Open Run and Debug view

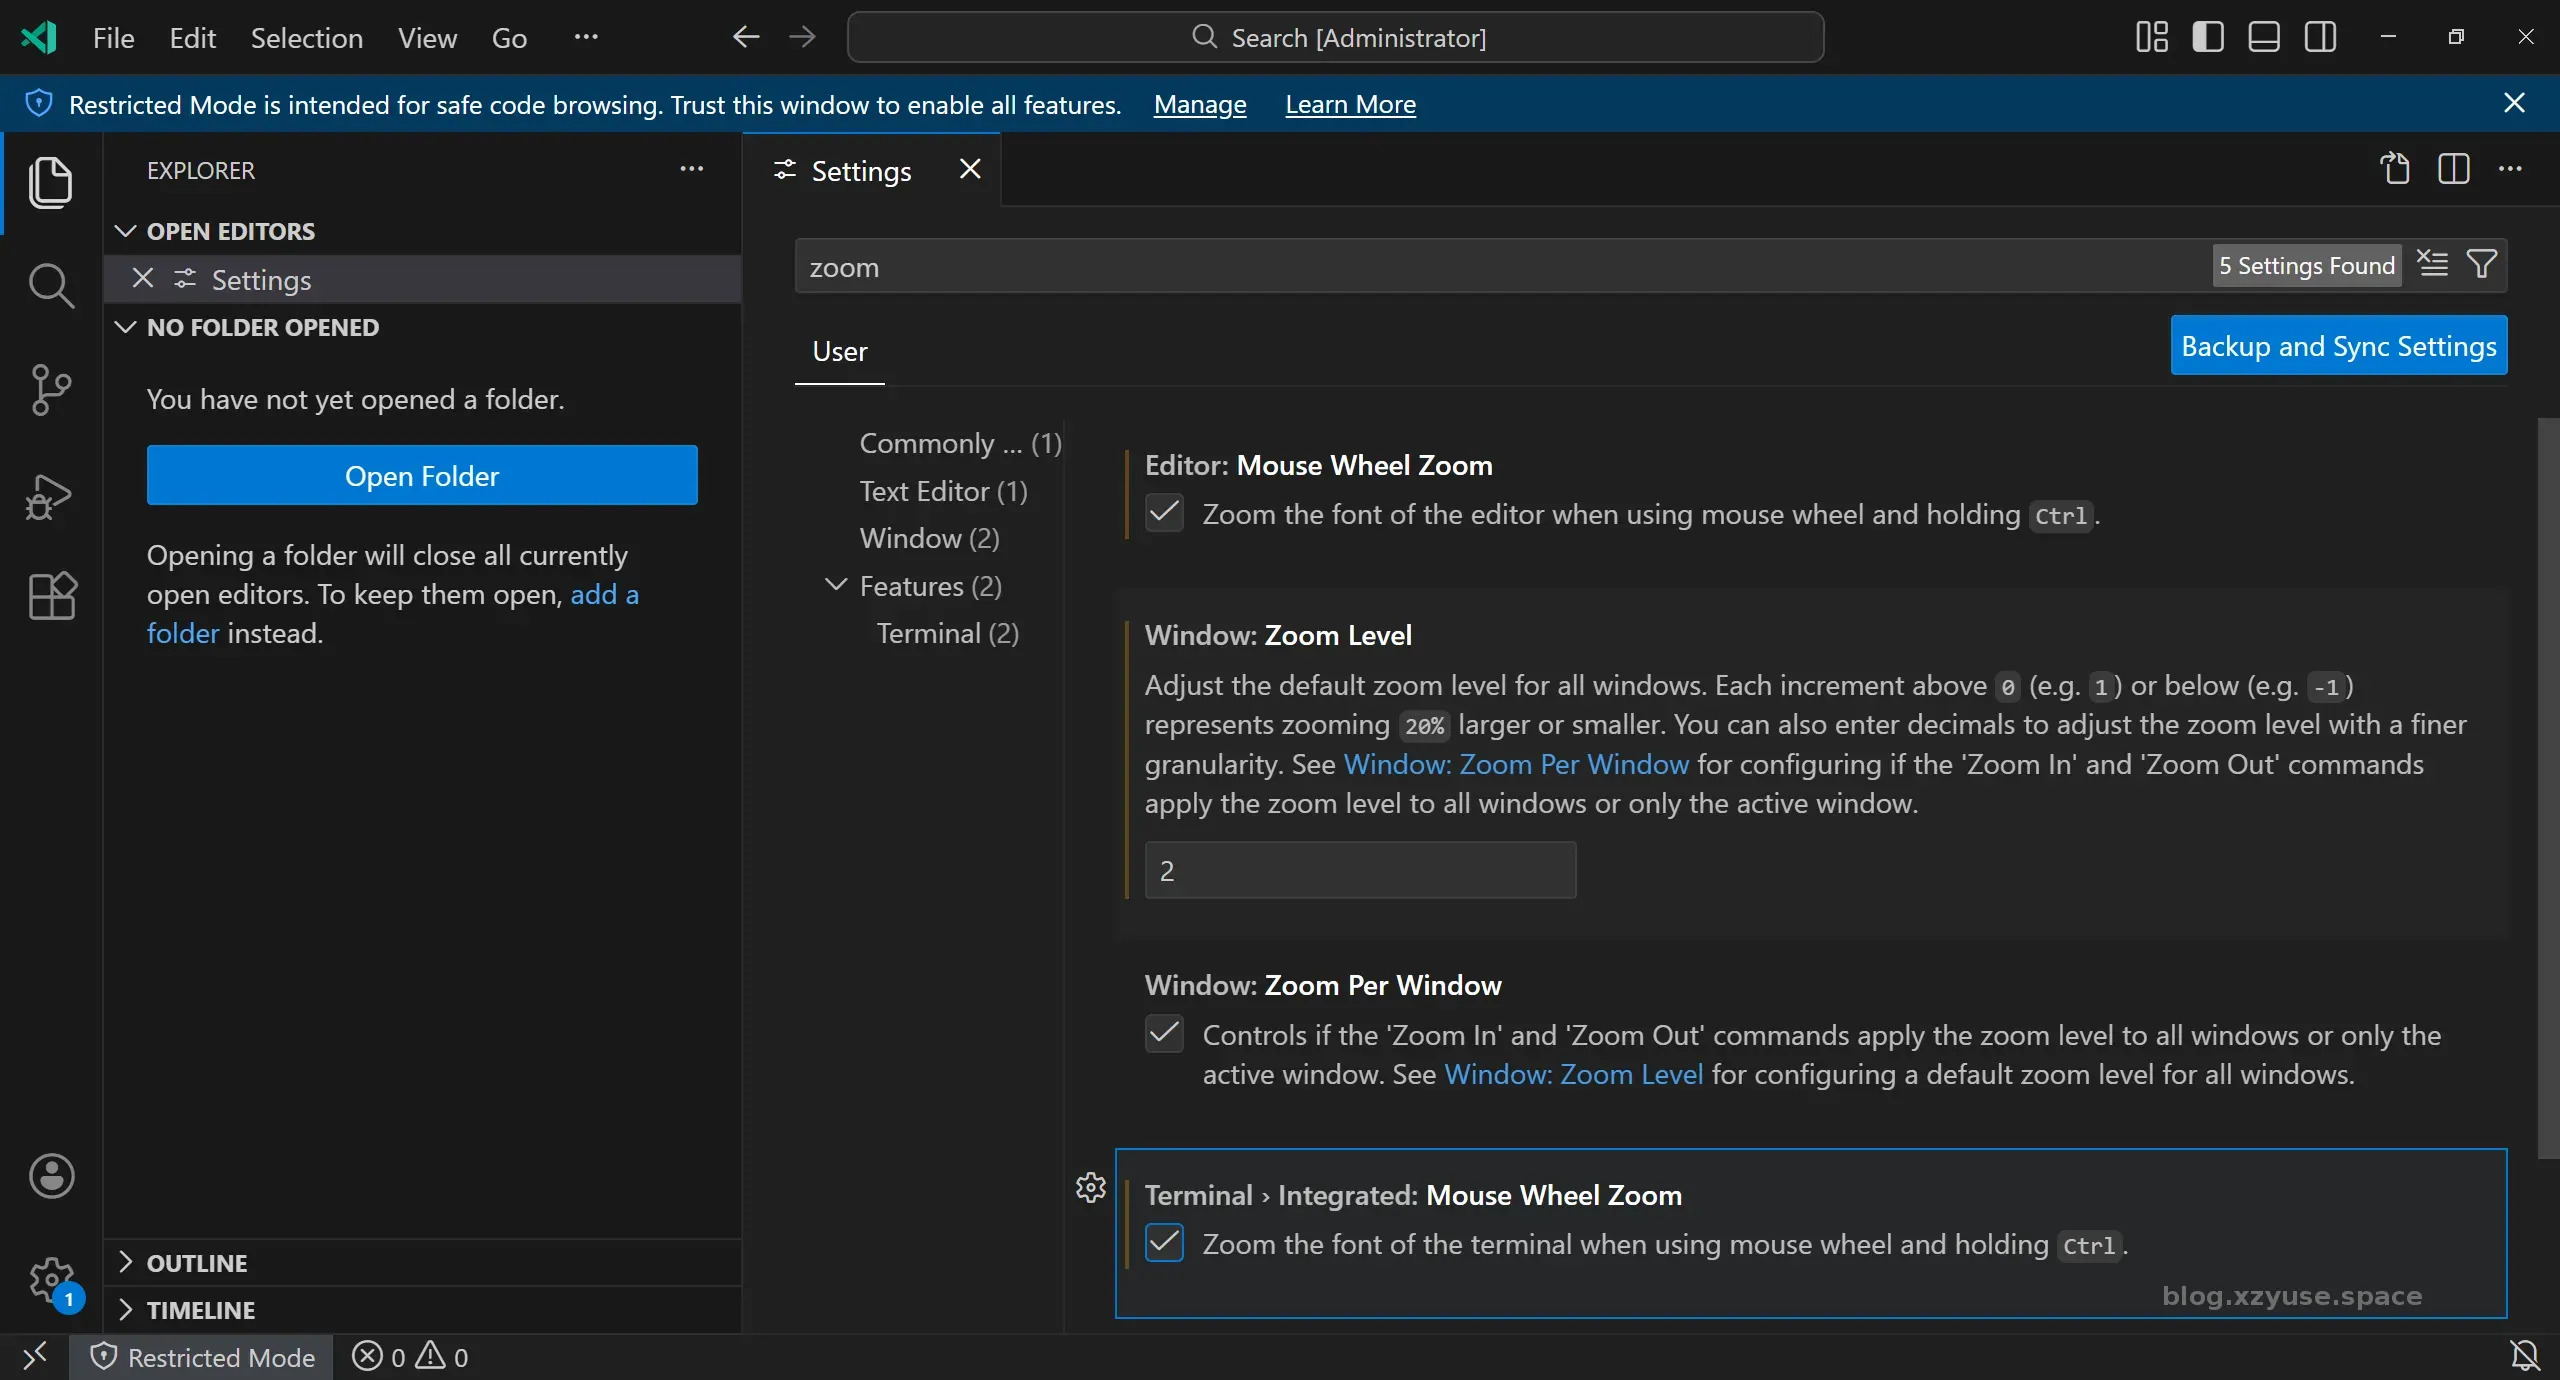[x=50, y=496]
